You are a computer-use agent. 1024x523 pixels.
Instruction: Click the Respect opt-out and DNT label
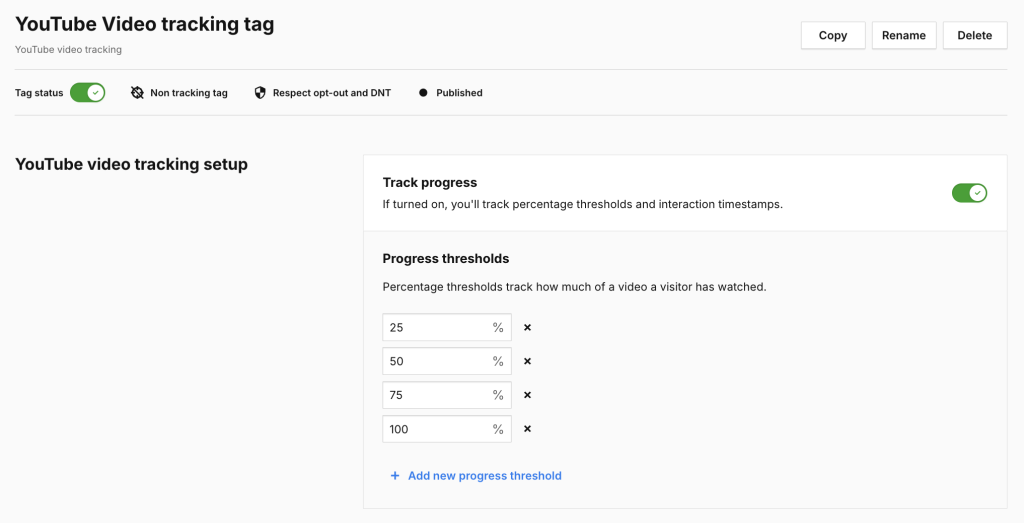click(332, 93)
